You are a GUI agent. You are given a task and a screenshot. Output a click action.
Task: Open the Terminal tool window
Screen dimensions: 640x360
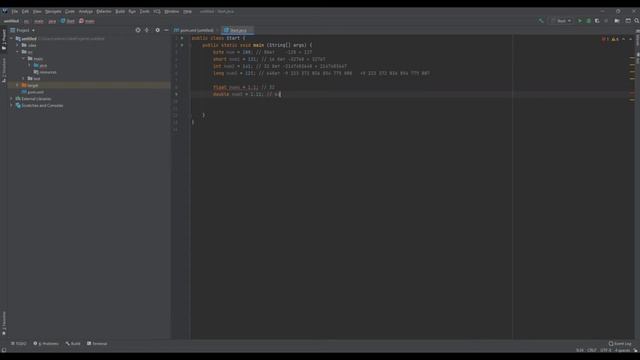[97, 344]
